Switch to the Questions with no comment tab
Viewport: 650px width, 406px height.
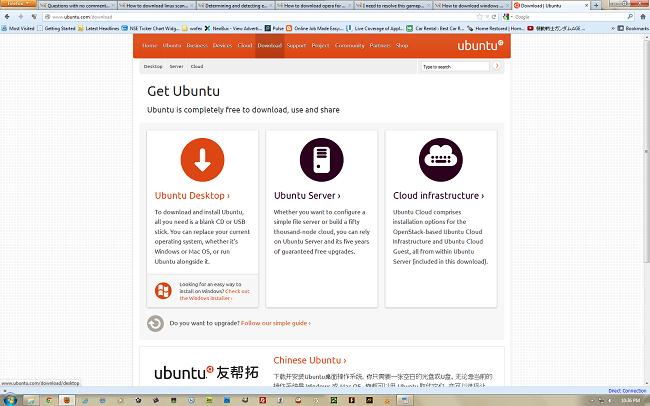78,5
